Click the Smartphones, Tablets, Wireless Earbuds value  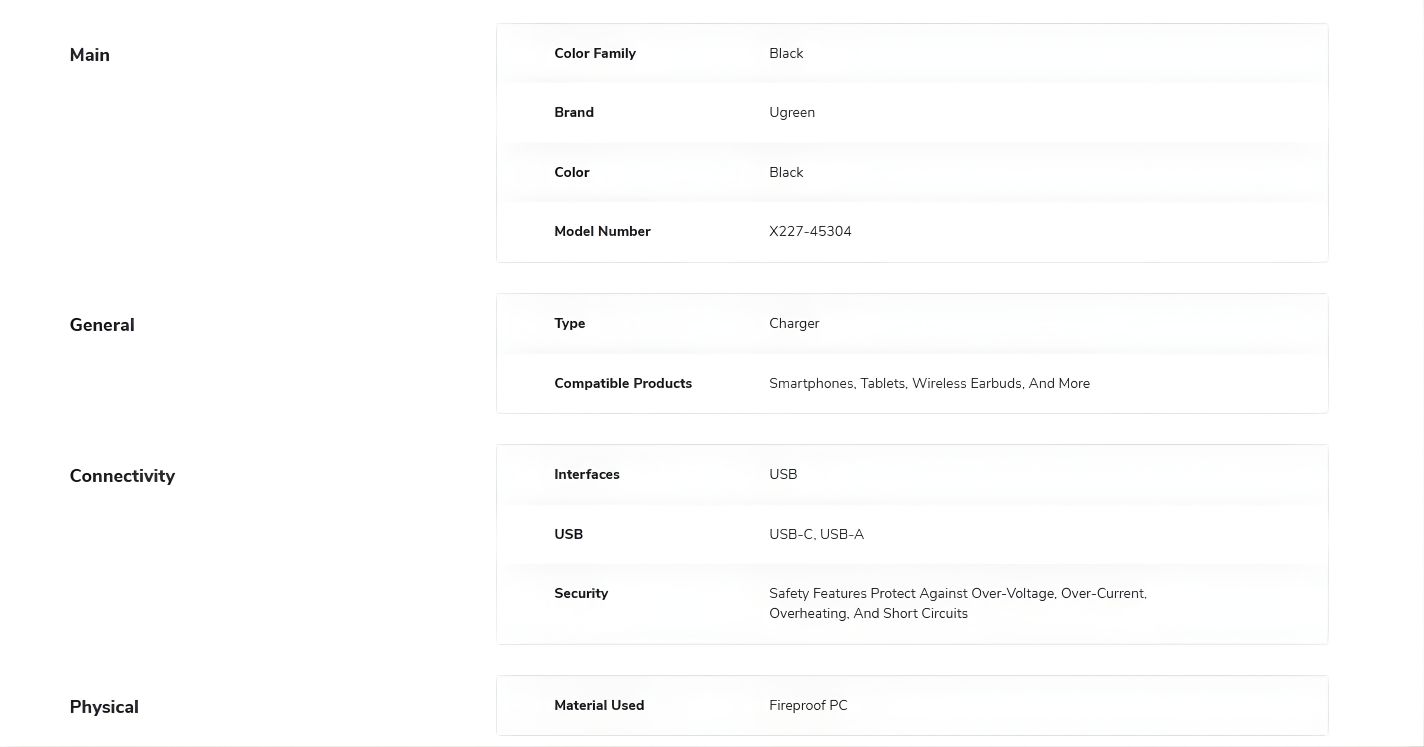(x=929, y=383)
